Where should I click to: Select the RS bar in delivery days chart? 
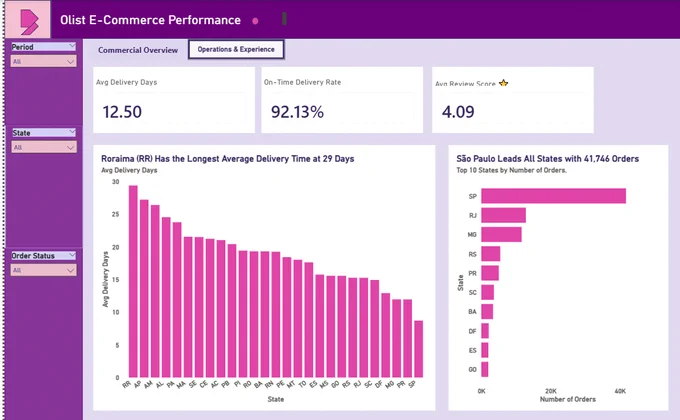coord(353,328)
